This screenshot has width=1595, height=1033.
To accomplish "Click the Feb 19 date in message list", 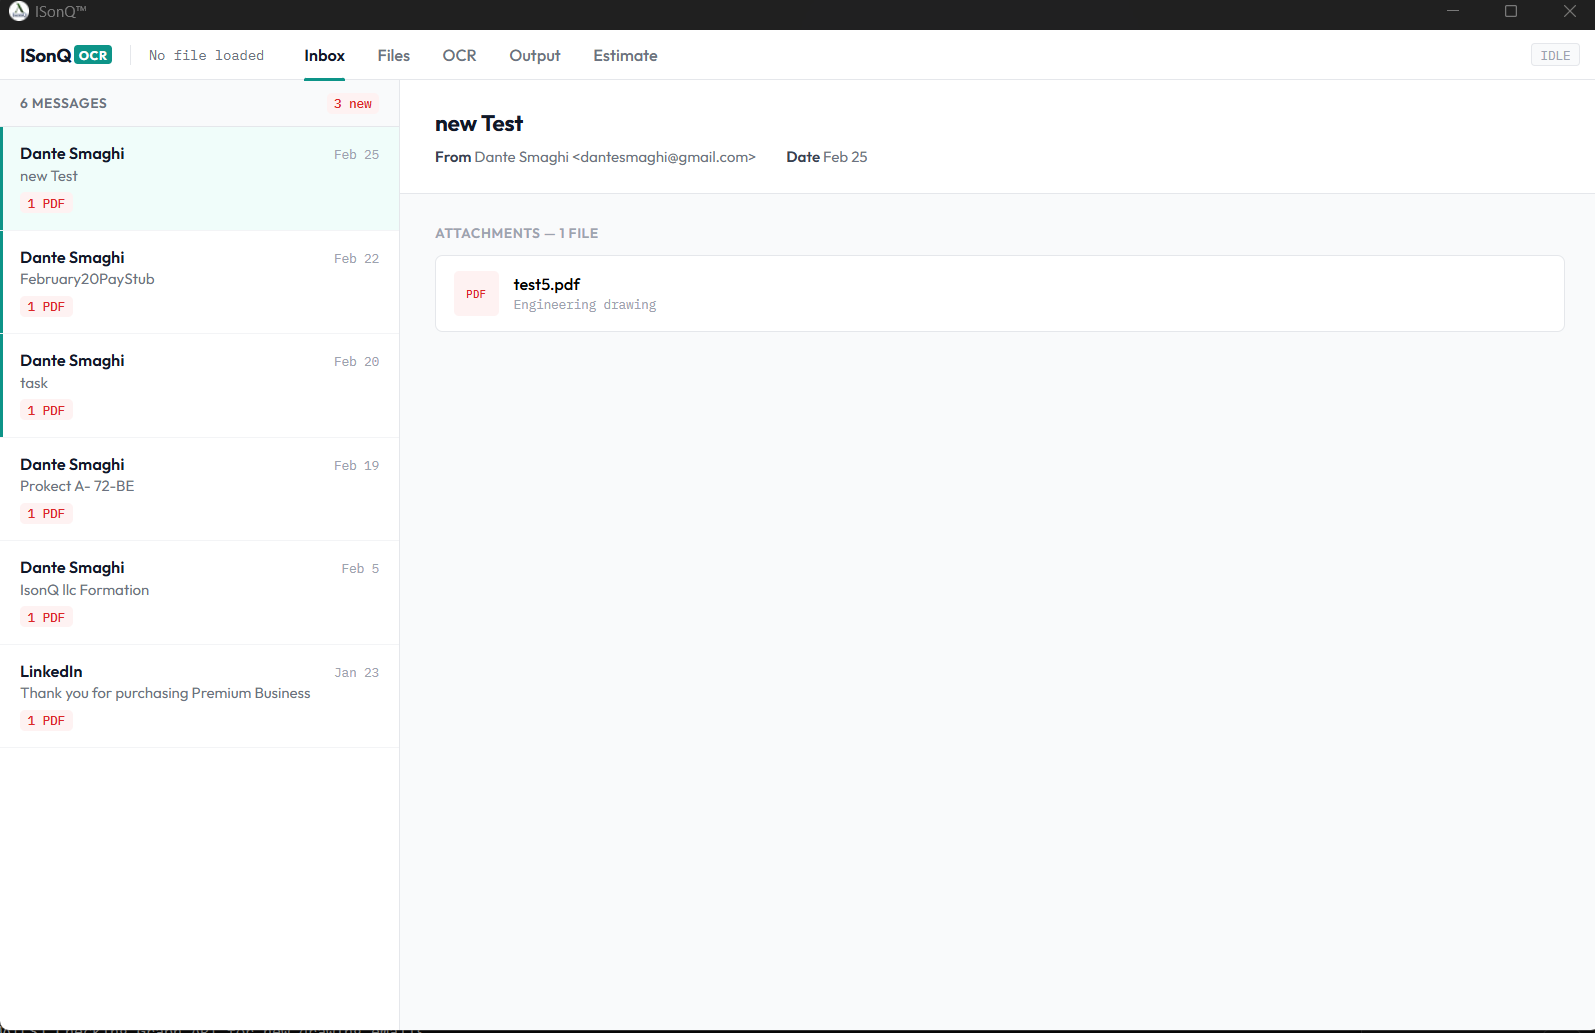I will [357, 466].
